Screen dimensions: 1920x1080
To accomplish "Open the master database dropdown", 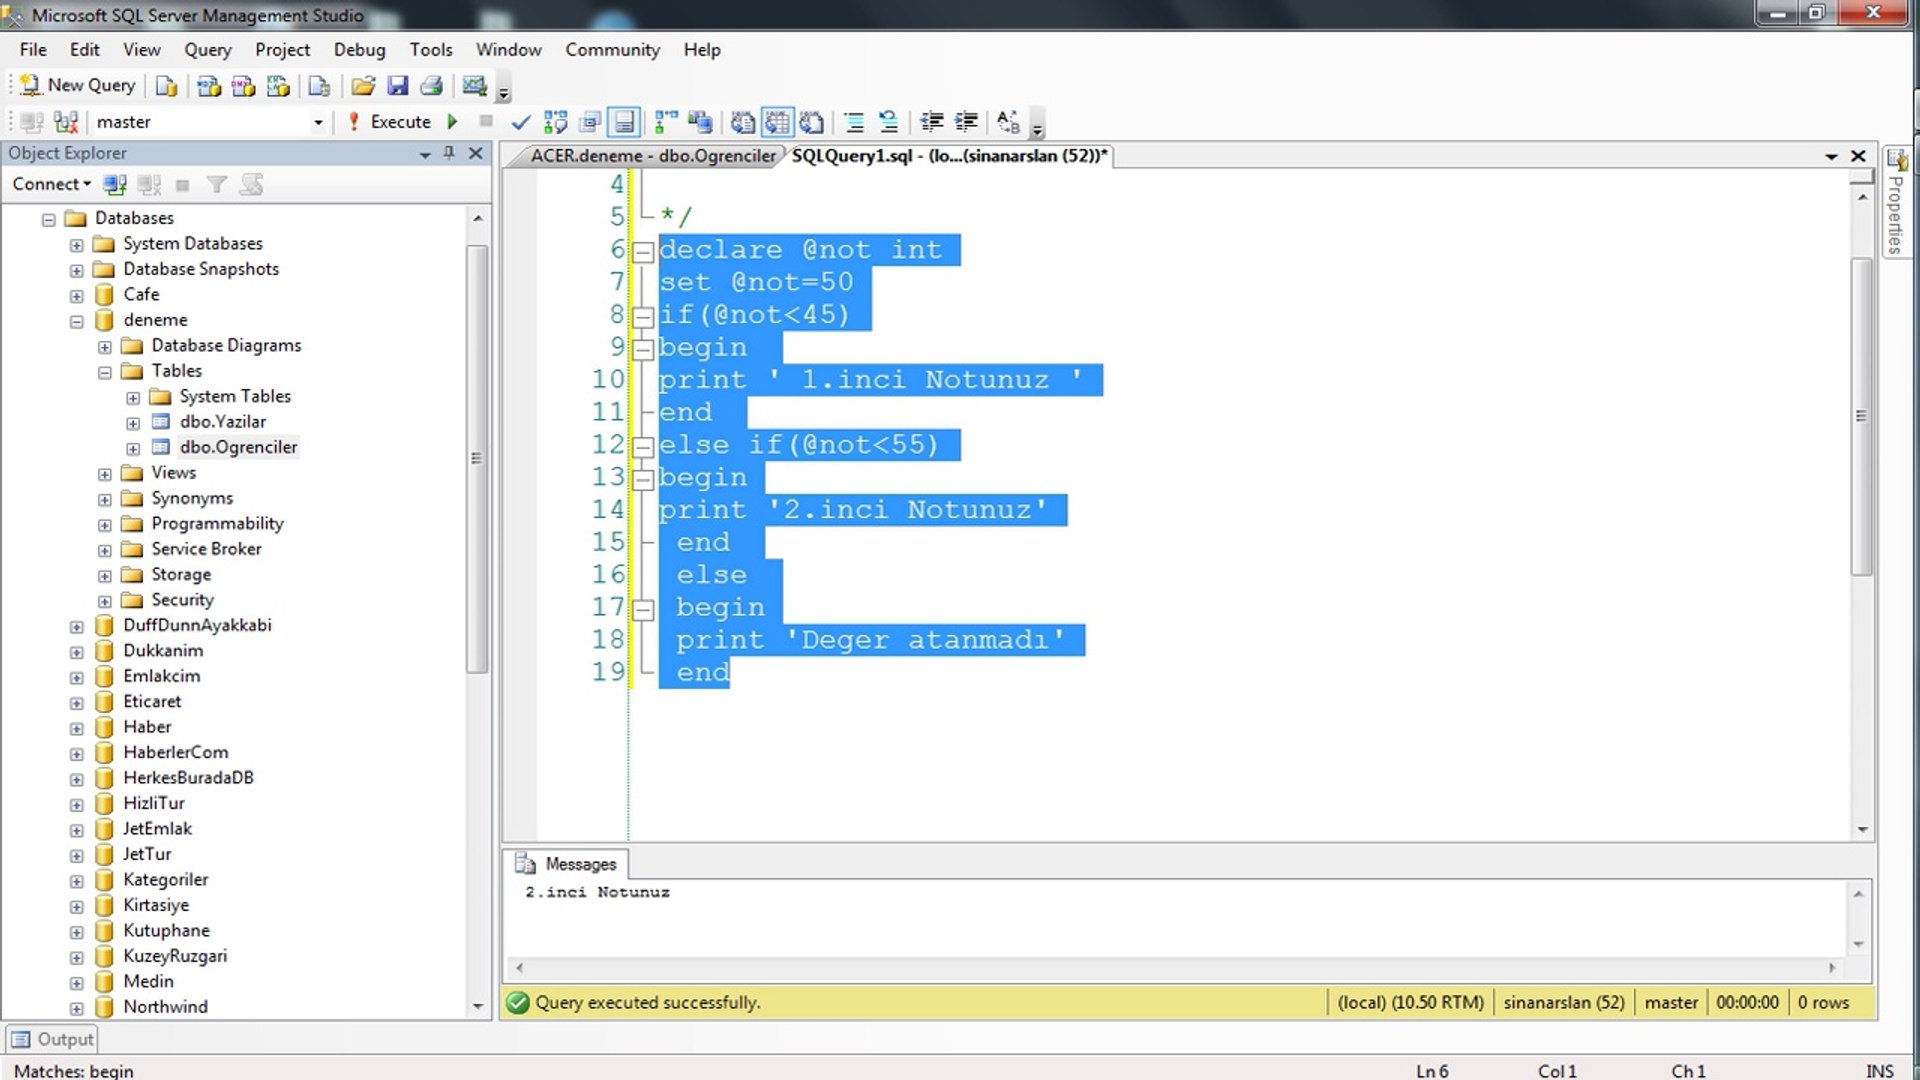I will [x=318, y=122].
